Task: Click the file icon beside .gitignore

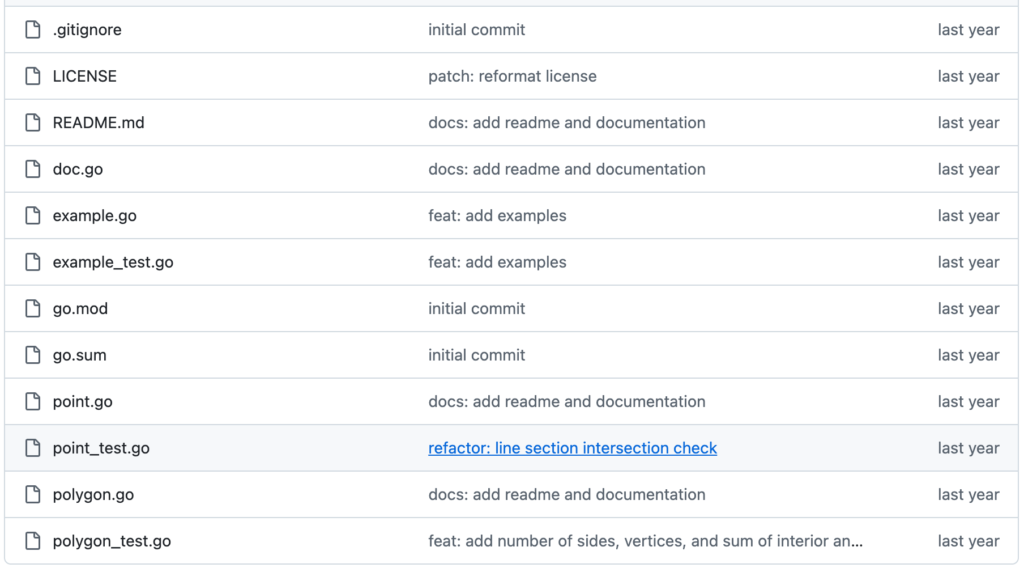Action: click(33, 30)
